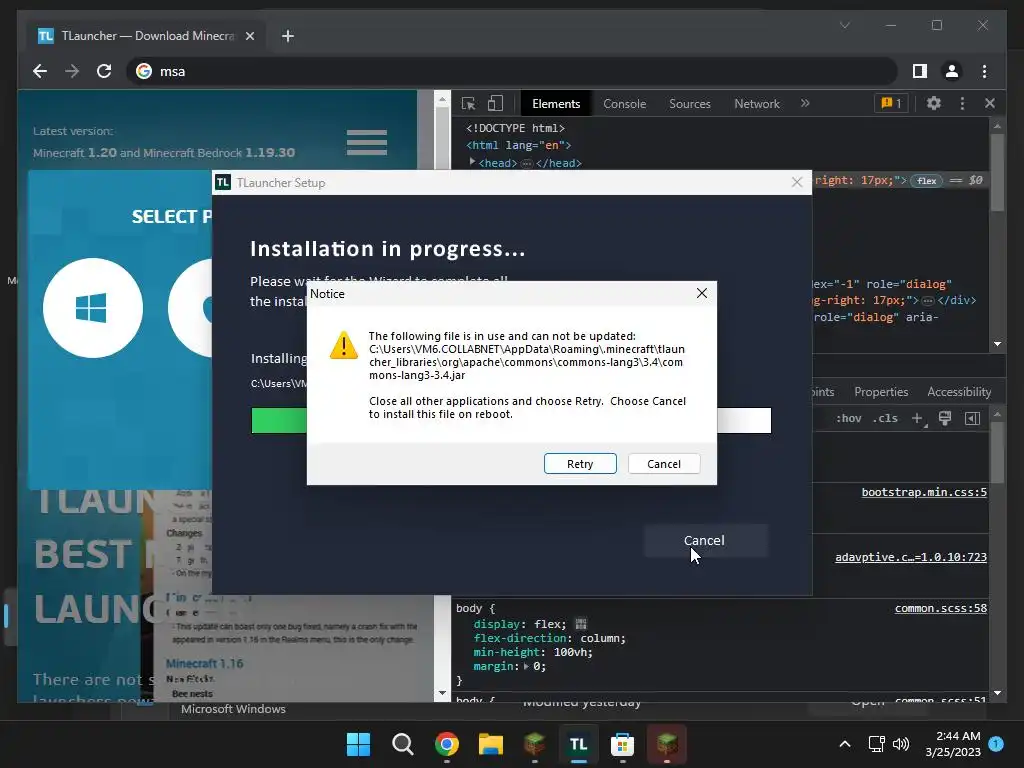Expand the margin shorthand property

tap(526, 666)
